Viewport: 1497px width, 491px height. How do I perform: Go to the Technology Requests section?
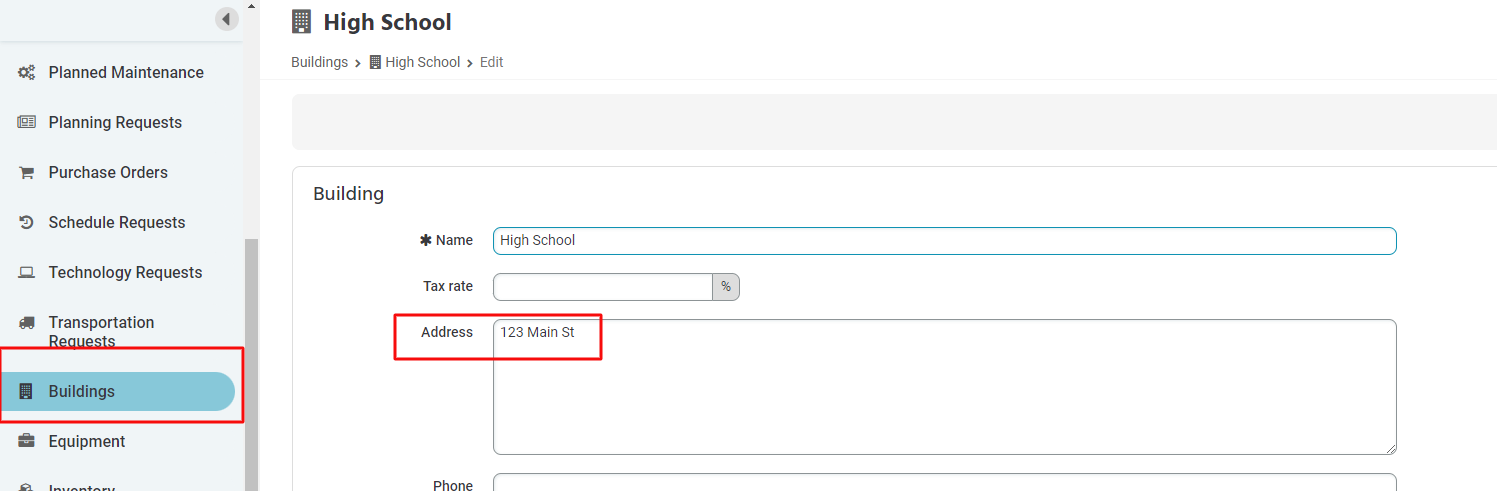(x=125, y=272)
